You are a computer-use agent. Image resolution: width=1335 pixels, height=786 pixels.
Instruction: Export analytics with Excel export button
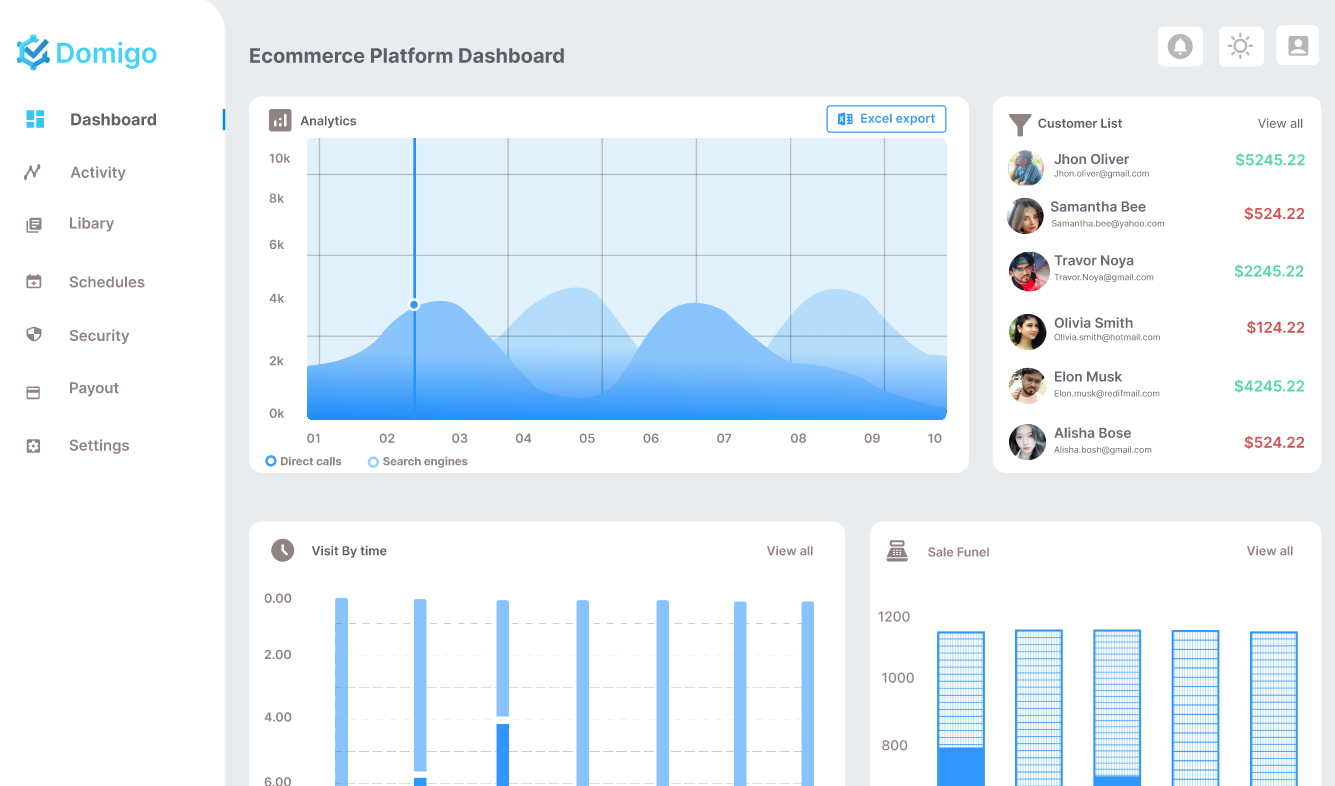coord(886,119)
